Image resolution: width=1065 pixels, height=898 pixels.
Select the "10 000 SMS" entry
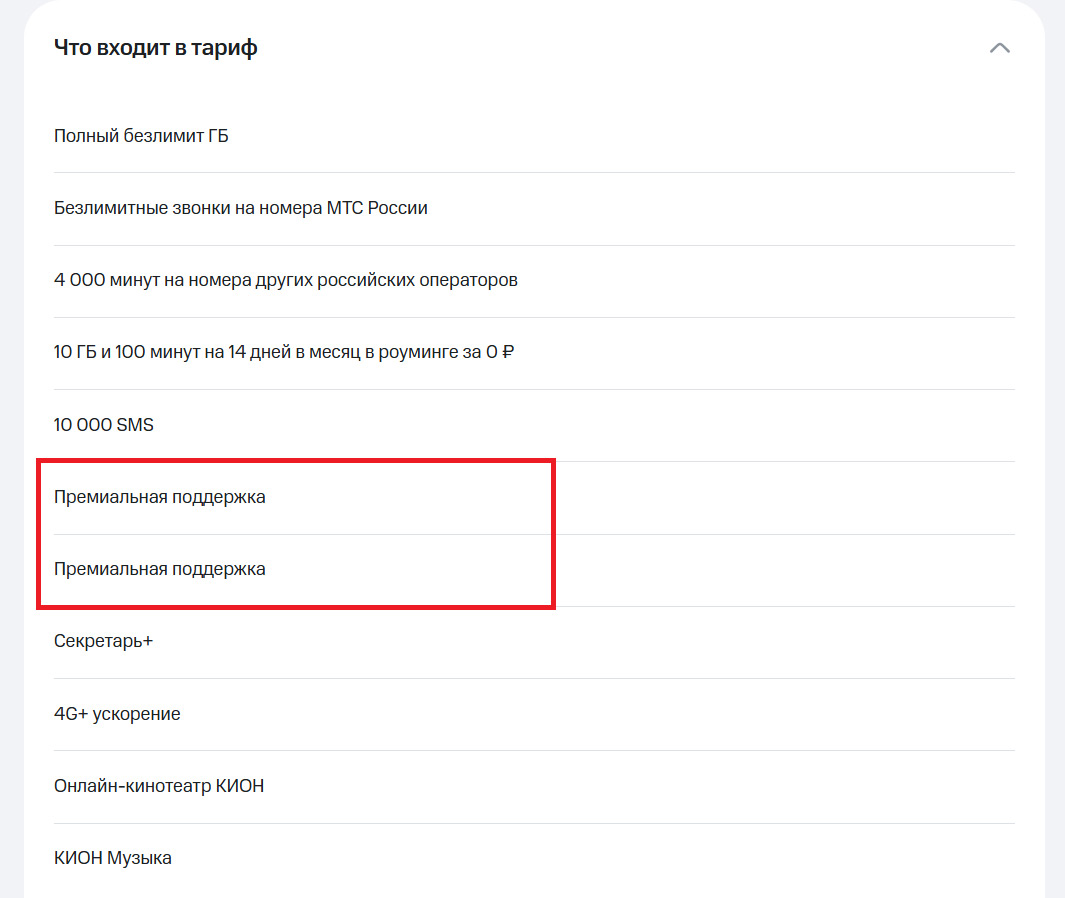(104, 425)
